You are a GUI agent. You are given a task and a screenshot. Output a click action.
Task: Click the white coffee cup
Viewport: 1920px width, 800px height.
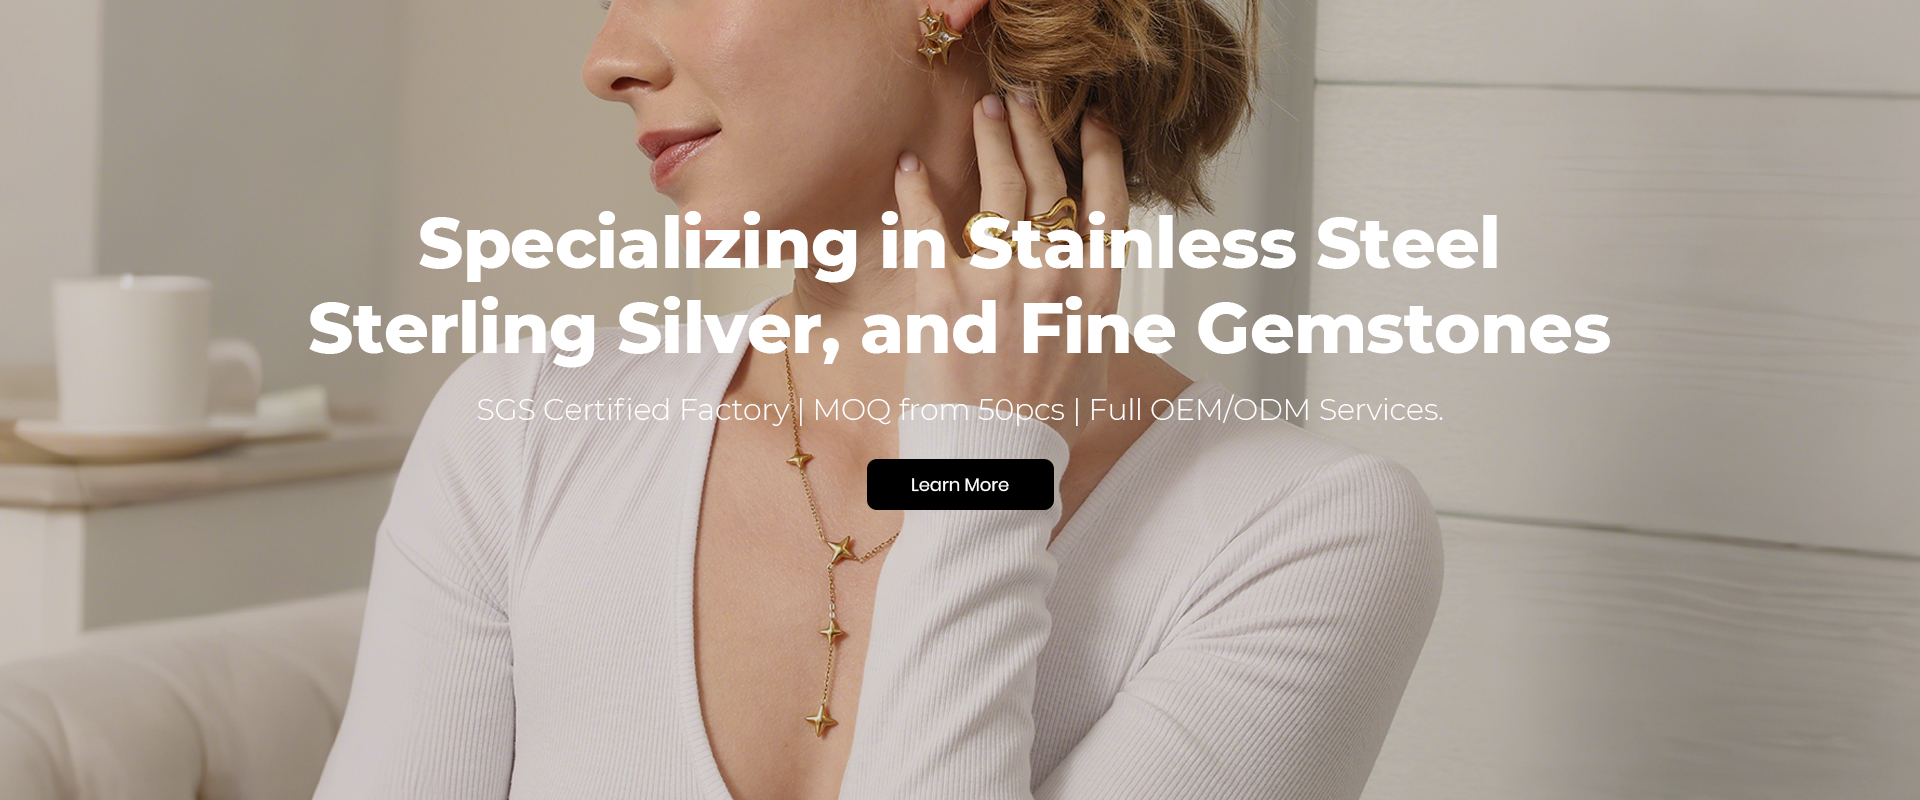150,352
